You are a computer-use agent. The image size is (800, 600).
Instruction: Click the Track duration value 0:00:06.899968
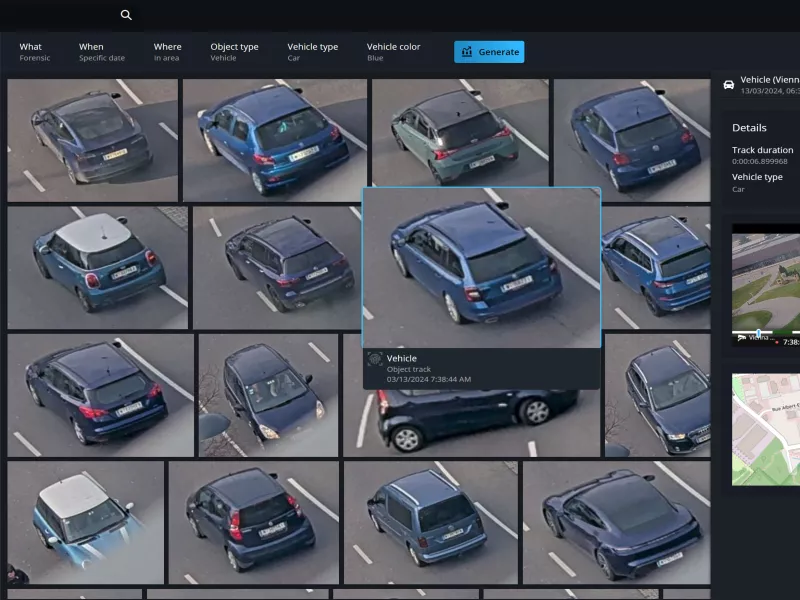pyautogui.click(x=760, y=161)
